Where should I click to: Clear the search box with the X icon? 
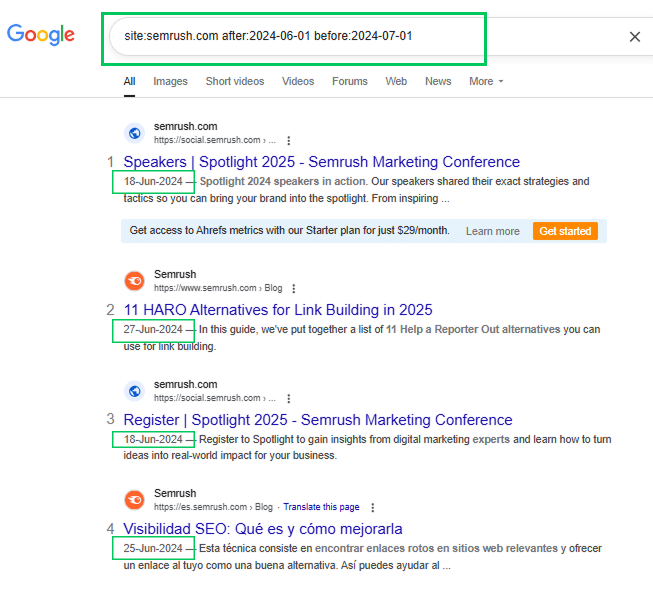click(x=634, y=37)
